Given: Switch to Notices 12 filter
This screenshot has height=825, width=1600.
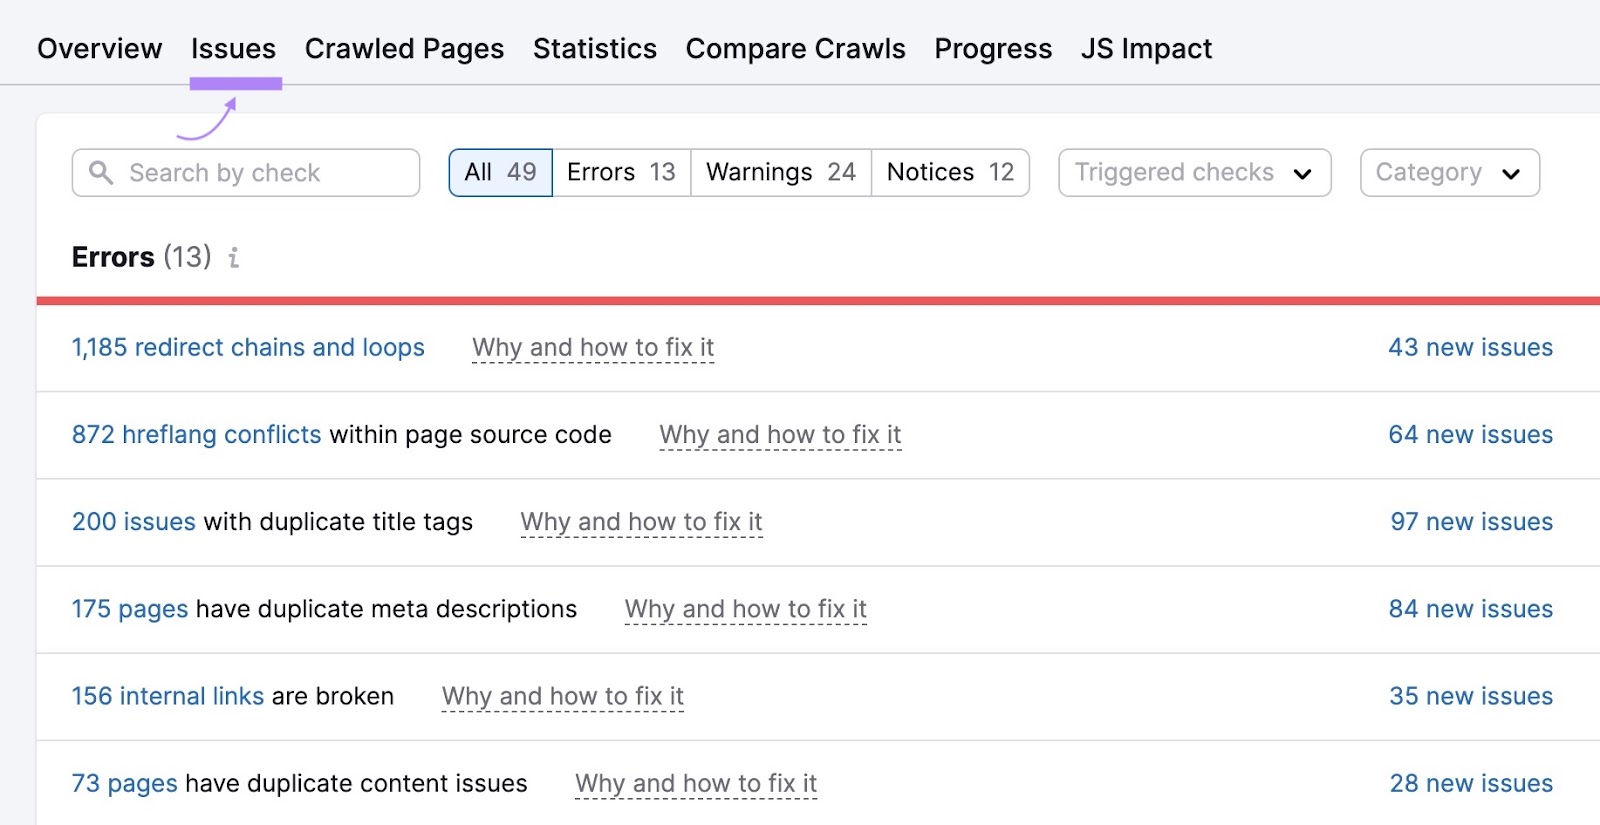Looking at the screenshot, I should click(x=950, y=173).
